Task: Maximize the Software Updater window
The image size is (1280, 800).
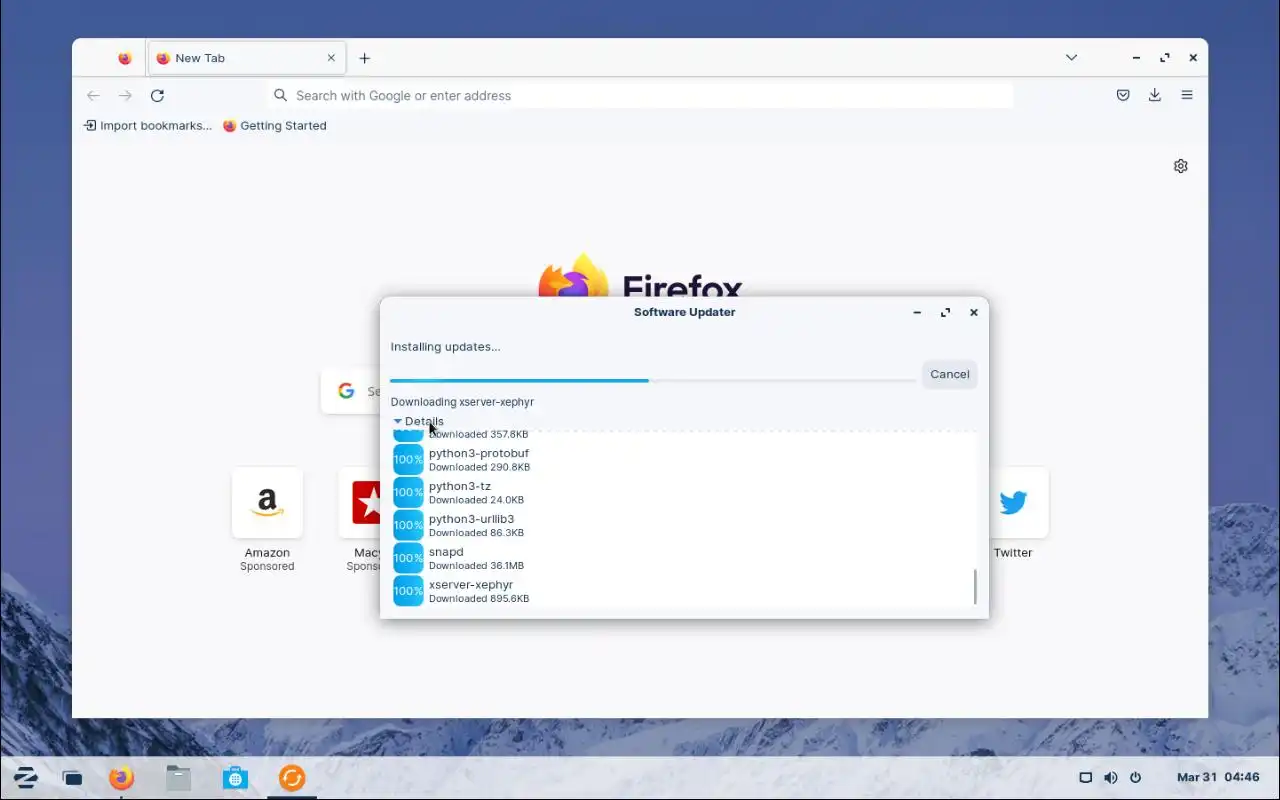Action: [x=945, y=312]
